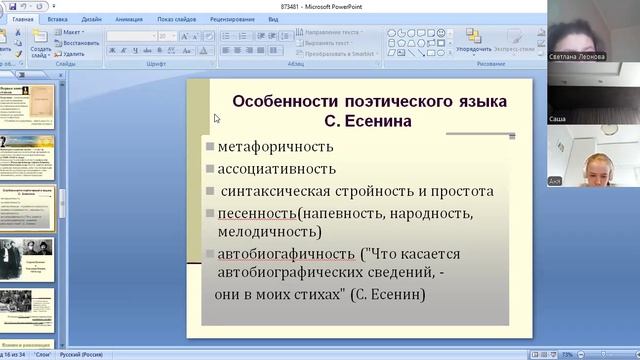Click Преобразовать в SmartArt
Image resolution: width=640 pixels, height=360 pixels.
[336, 53]
